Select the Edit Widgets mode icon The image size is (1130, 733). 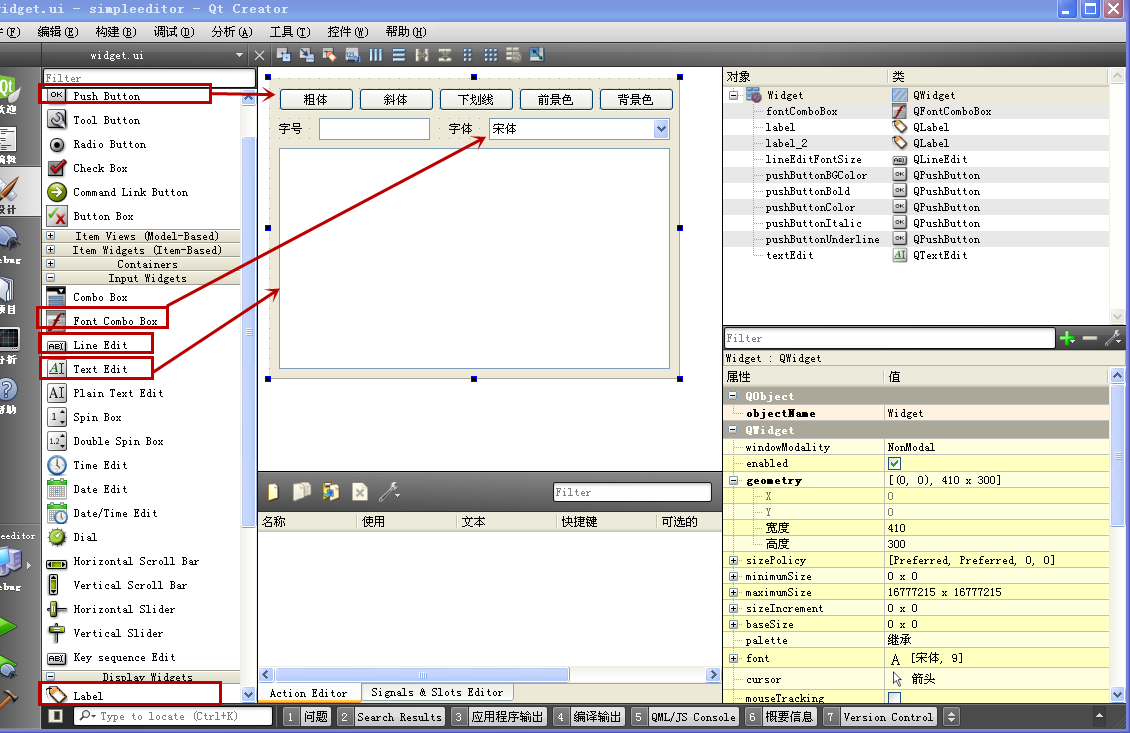coord(285,55)
